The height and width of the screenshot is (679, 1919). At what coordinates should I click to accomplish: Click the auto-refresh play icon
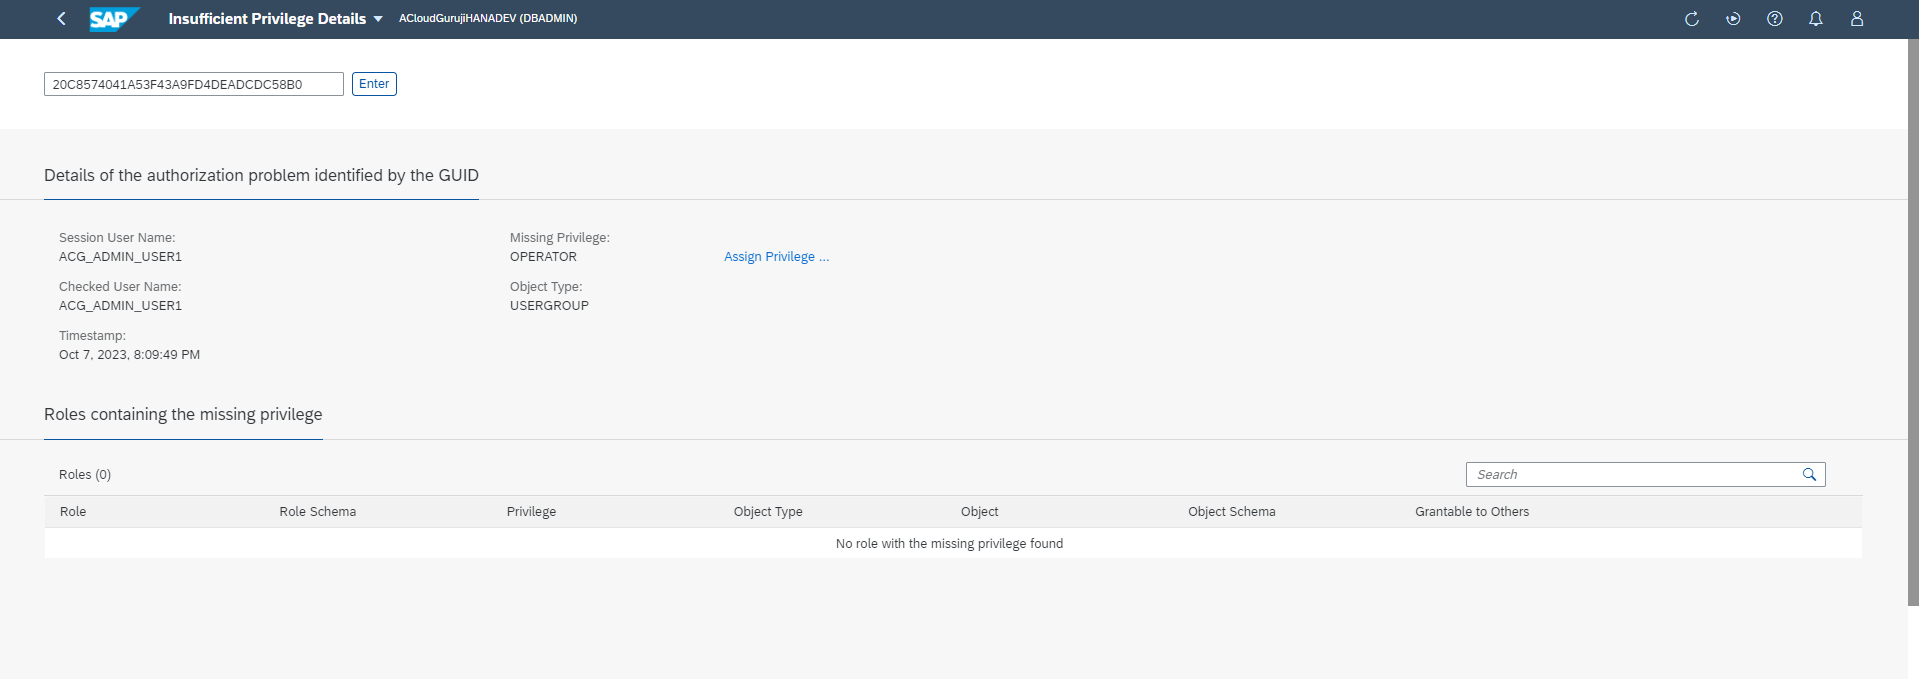click(1733, 19)
